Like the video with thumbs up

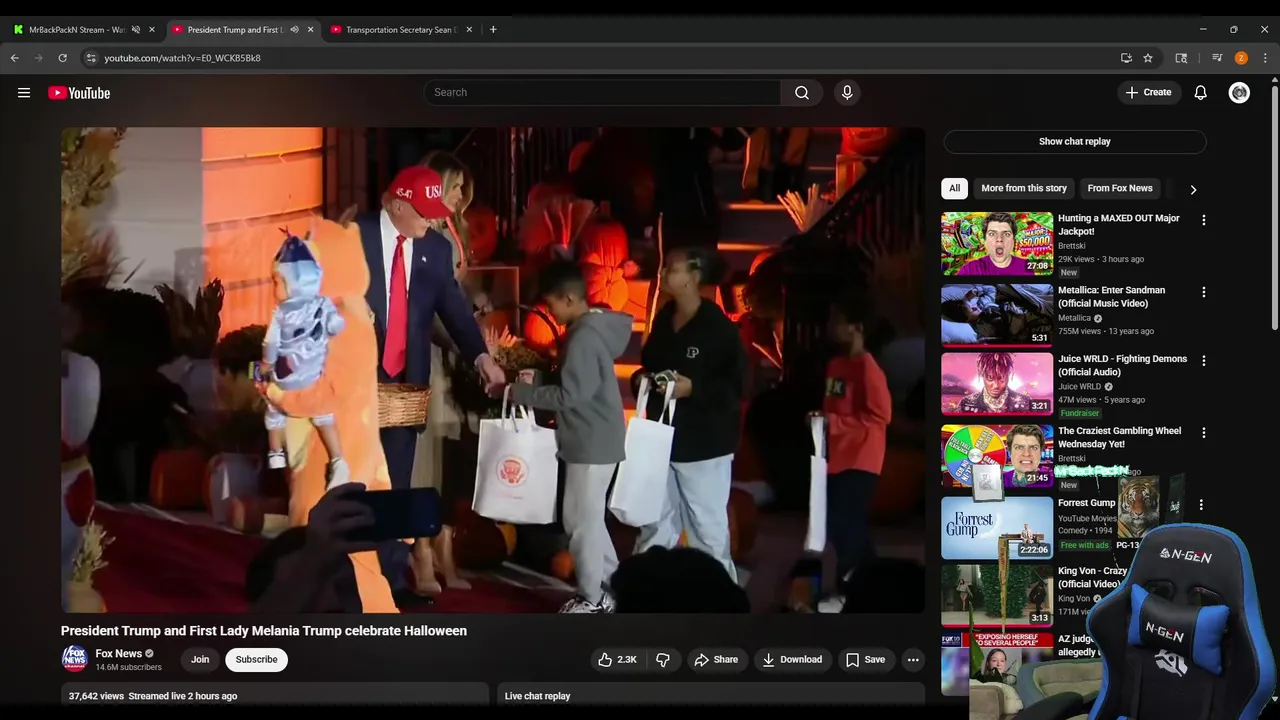click(x=618, y=660)
